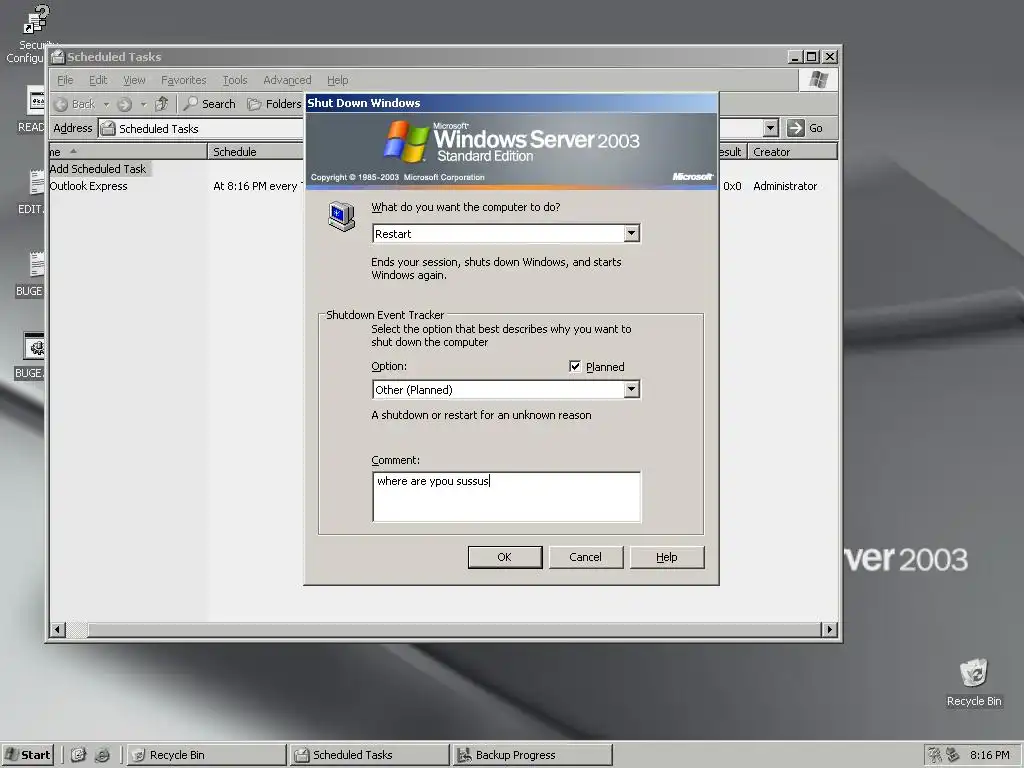Open Help in Shut Down dialog
Viewport: 1024px width, 768px height.
[x=667, y=557]
